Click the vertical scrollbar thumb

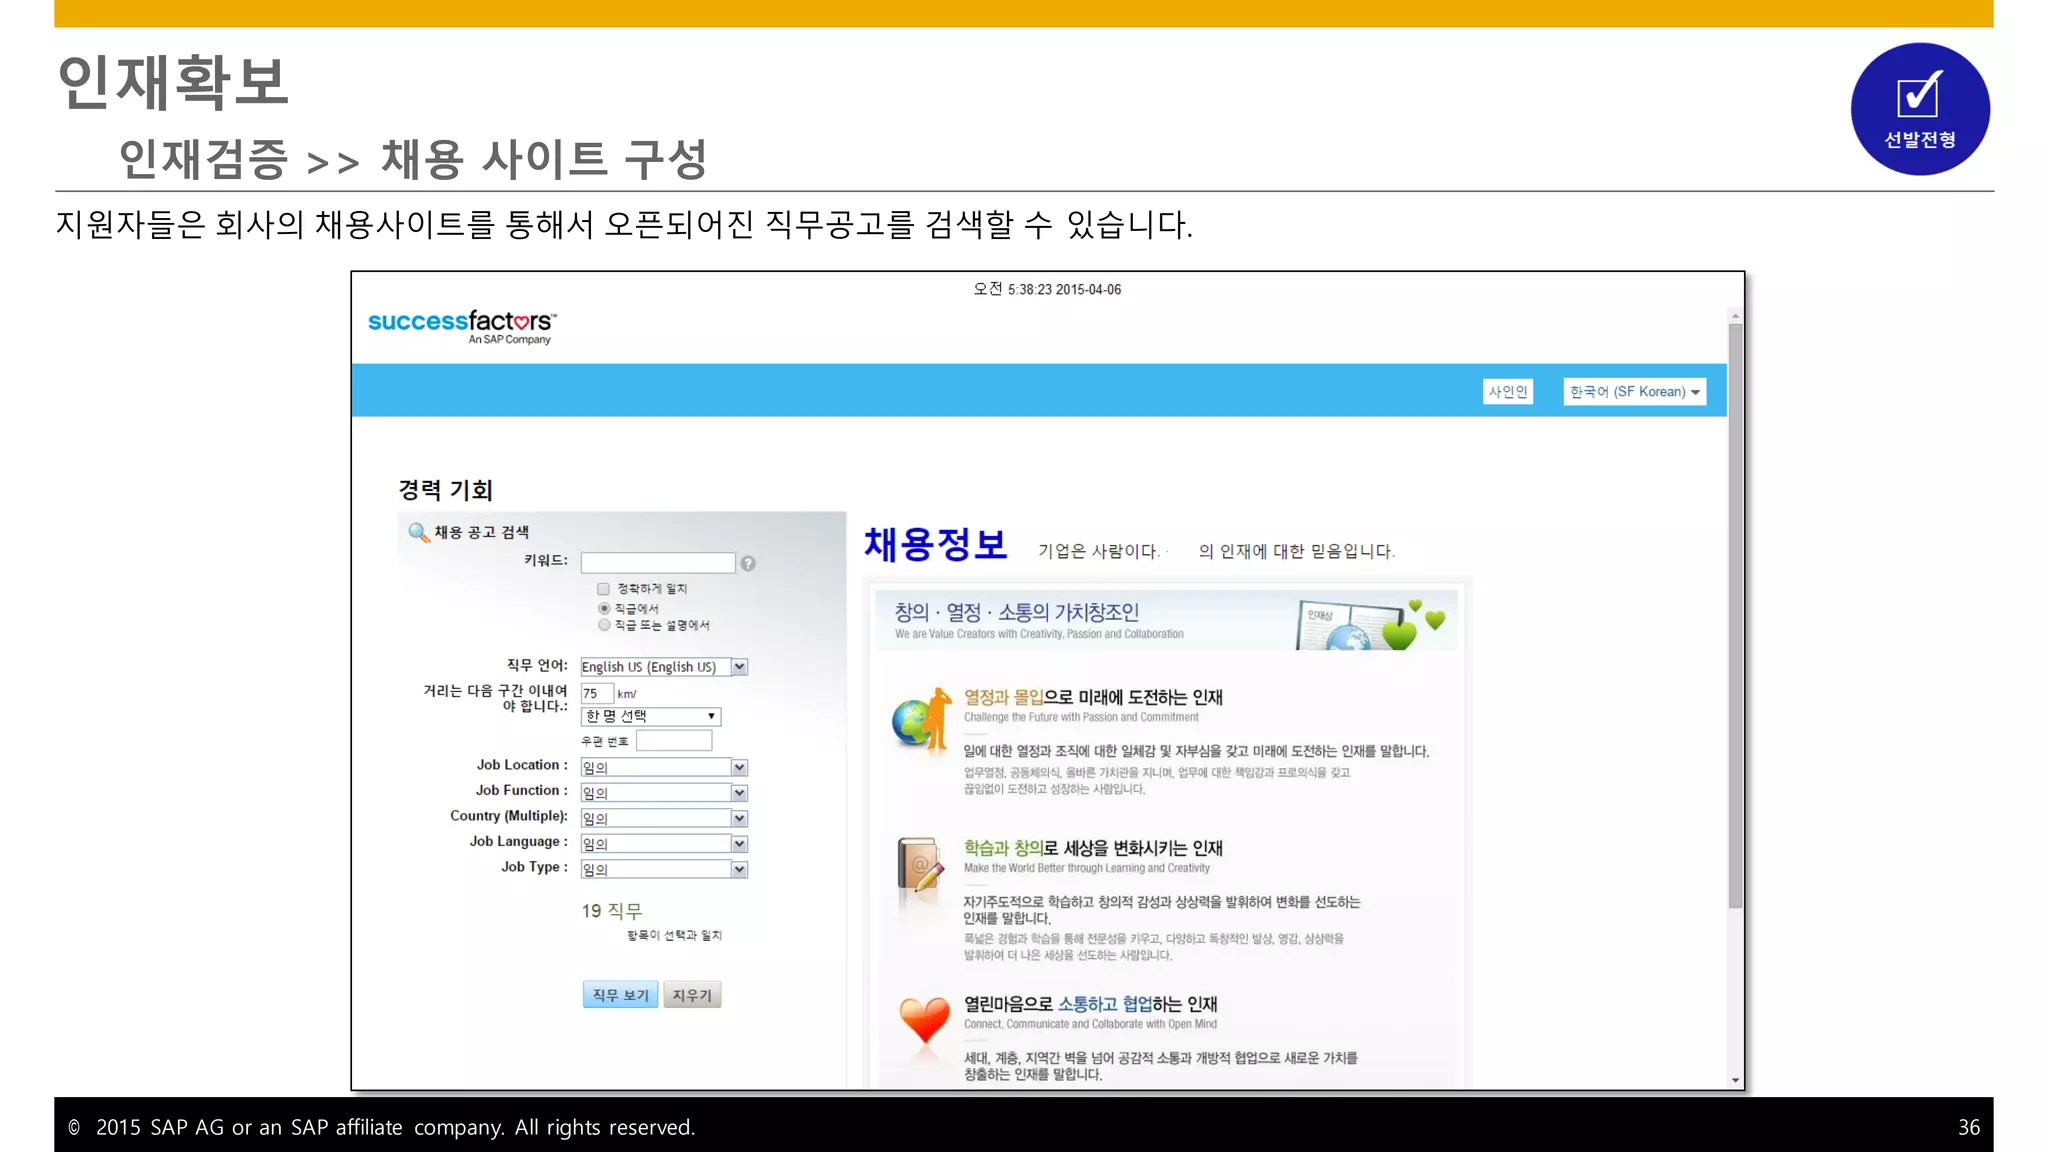(x=1735, y=615)
